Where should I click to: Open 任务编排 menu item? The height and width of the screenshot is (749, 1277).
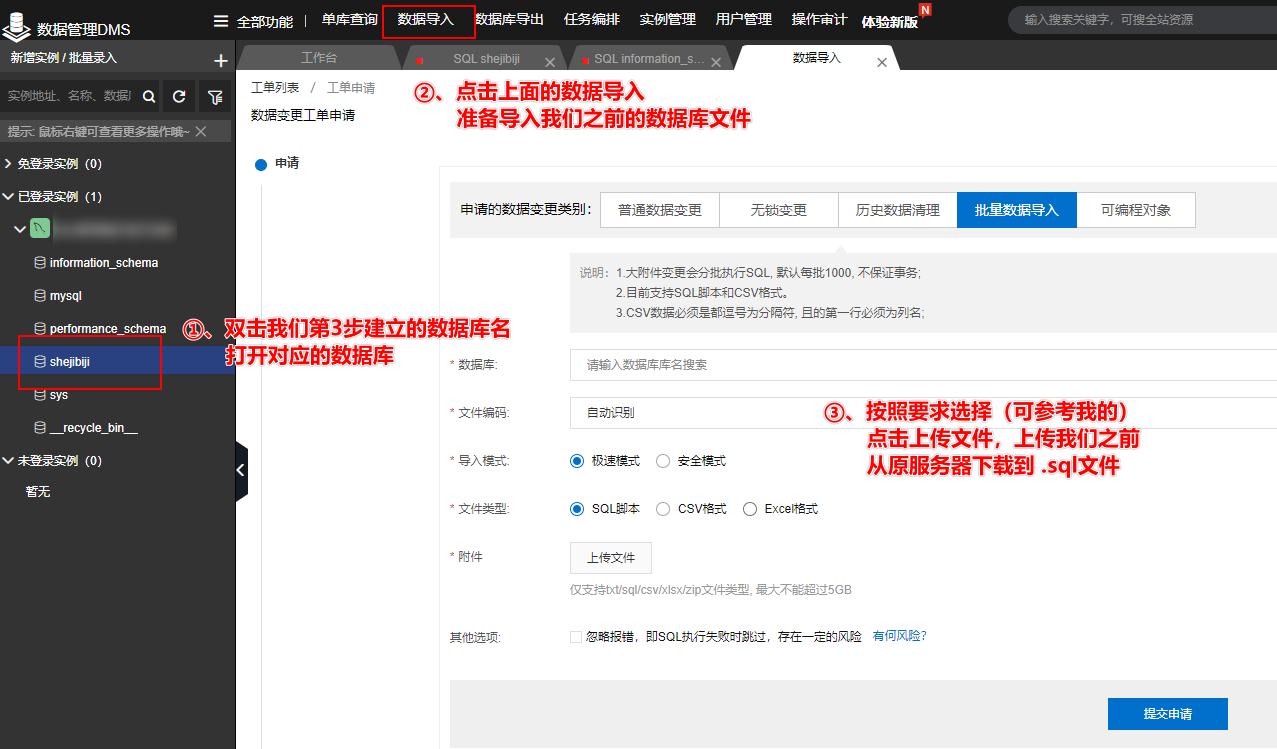tap(591, 20)
